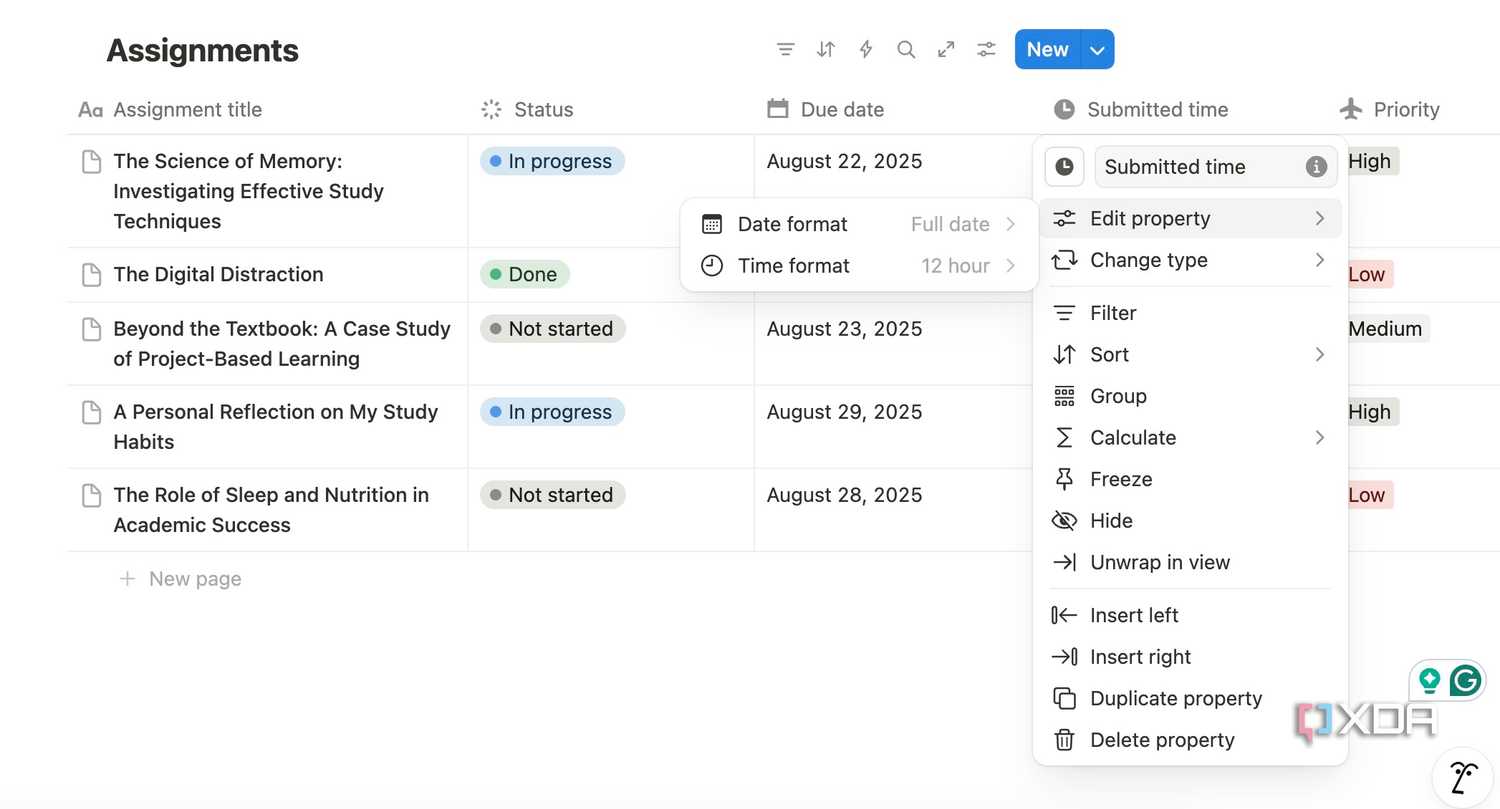Open the Time format submenu
This screenshot has width=1500, height=809.
pyautogui.click(x=859, y=266)
